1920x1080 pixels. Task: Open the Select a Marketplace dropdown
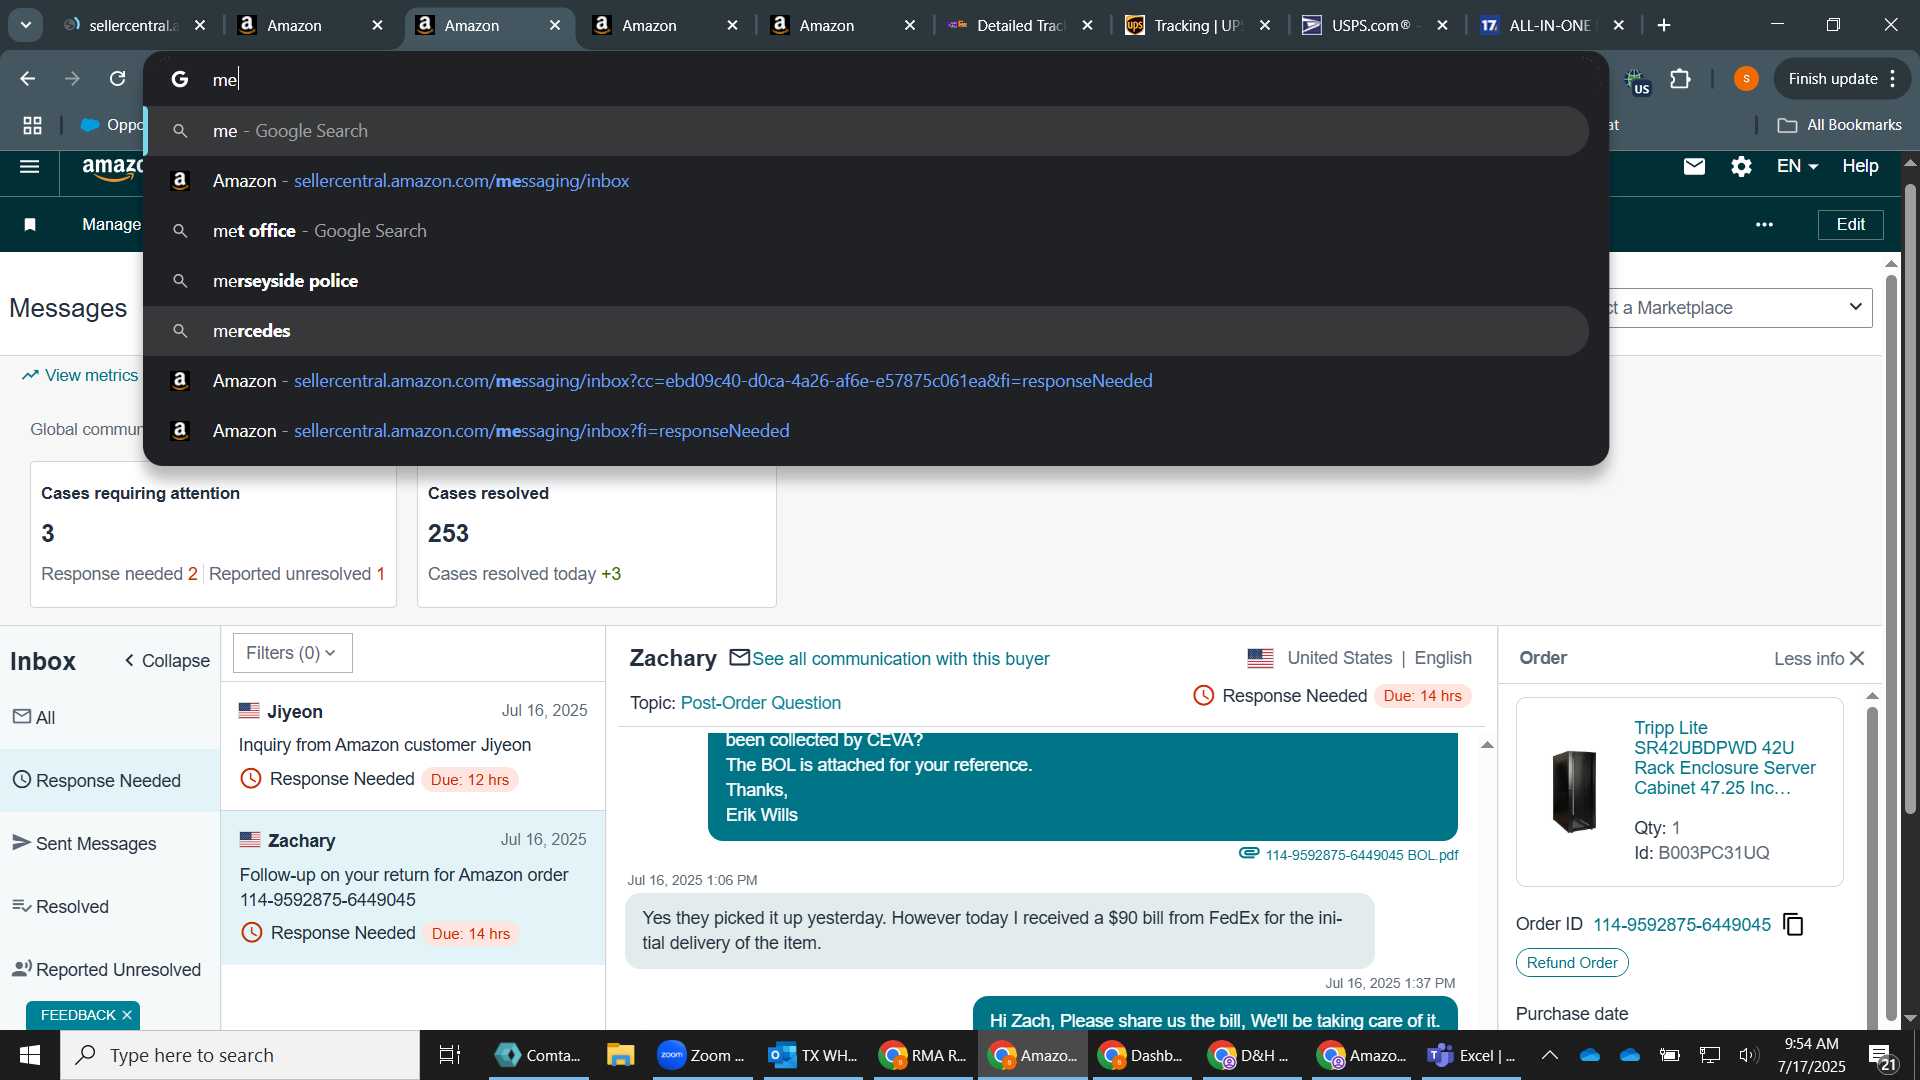1740,308
